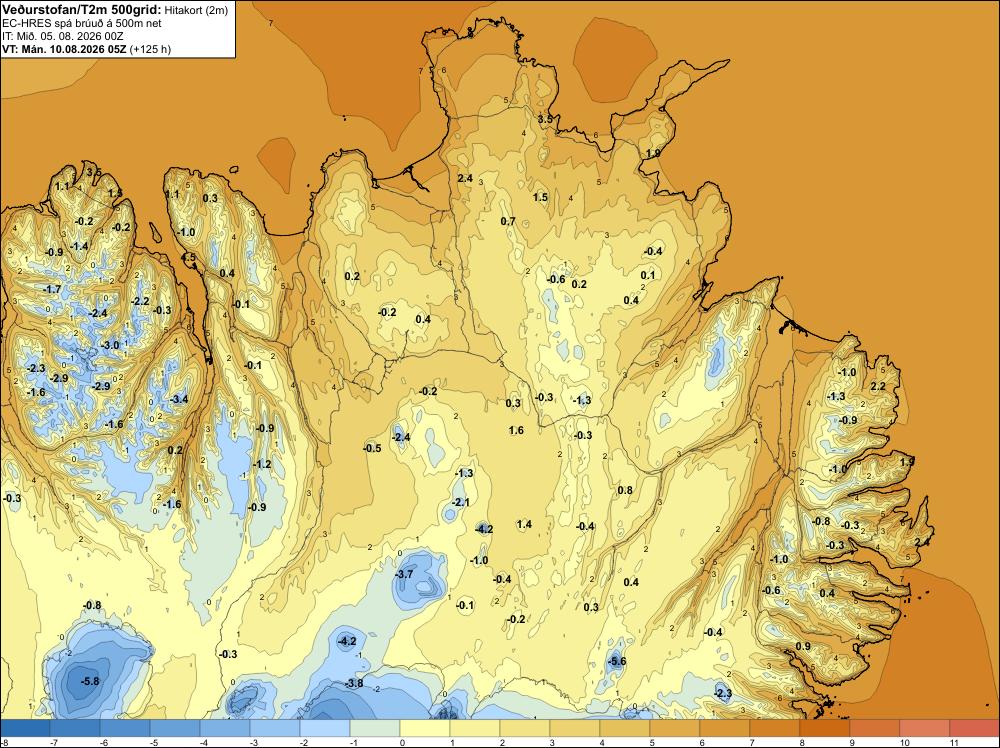Click the legend swatch between -3 and -2
The height and width of the screenshot is (748, 1000).
click(x=275, y=728)
